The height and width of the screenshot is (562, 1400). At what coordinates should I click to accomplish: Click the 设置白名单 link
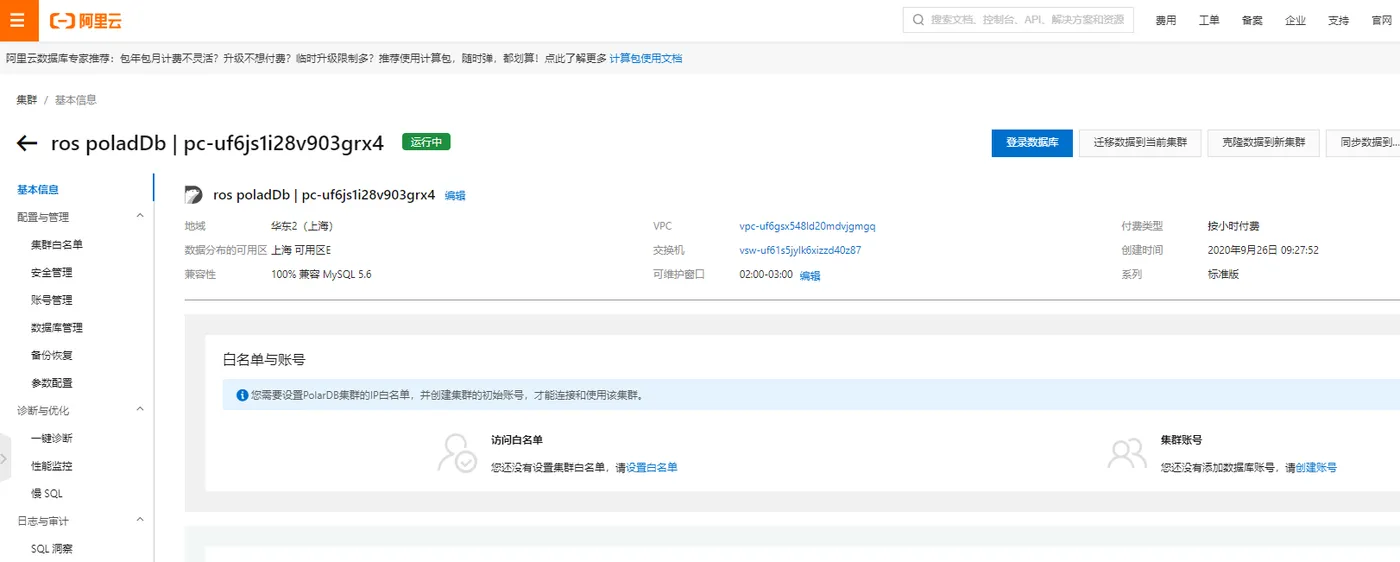pyautogui.click(x=652, y=467)
